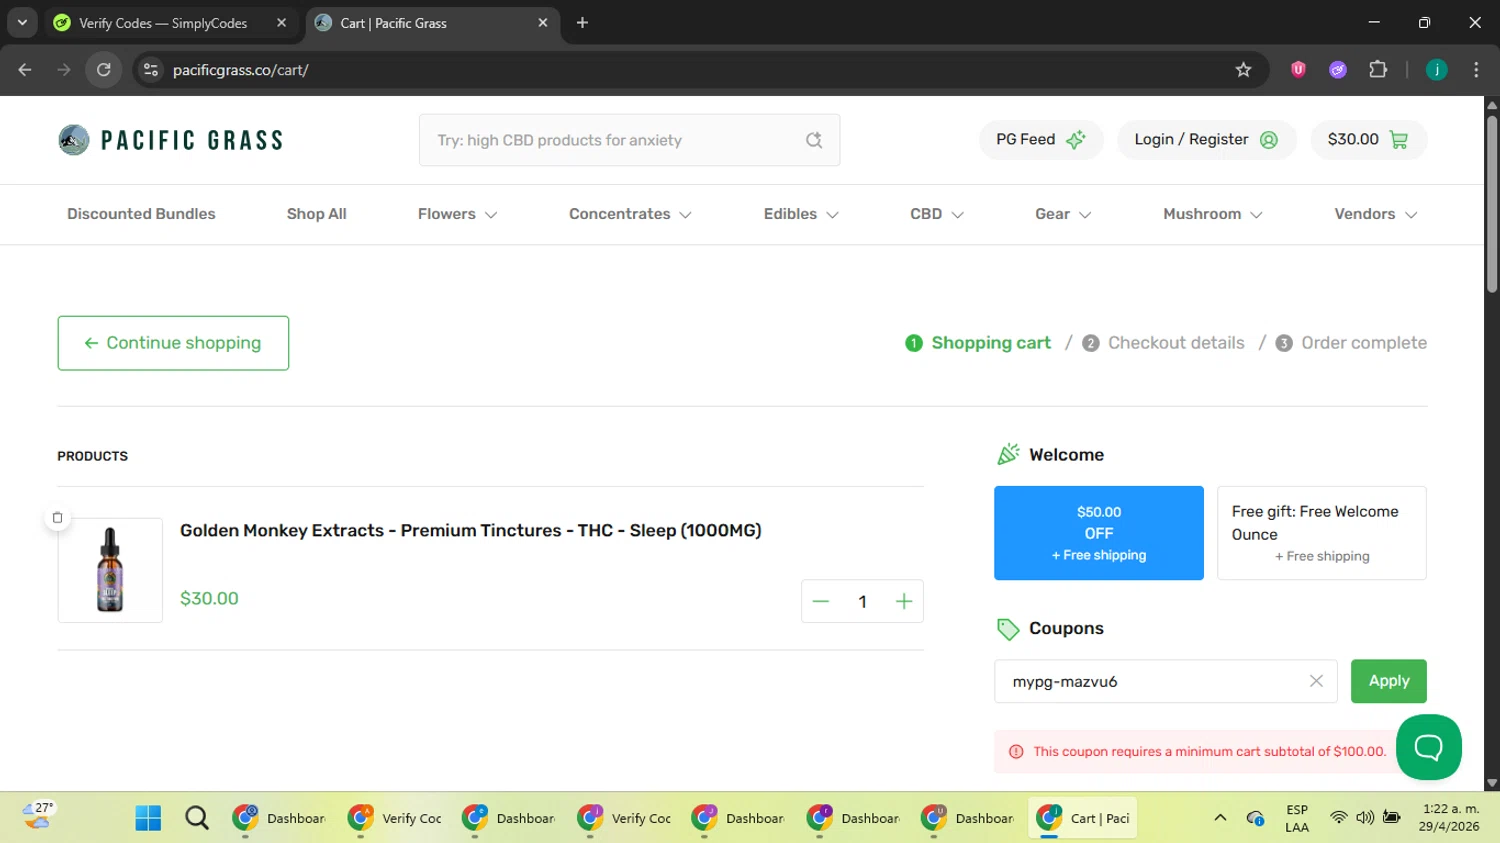
Task: Open a new browser tab
Action: coord(582,23)
